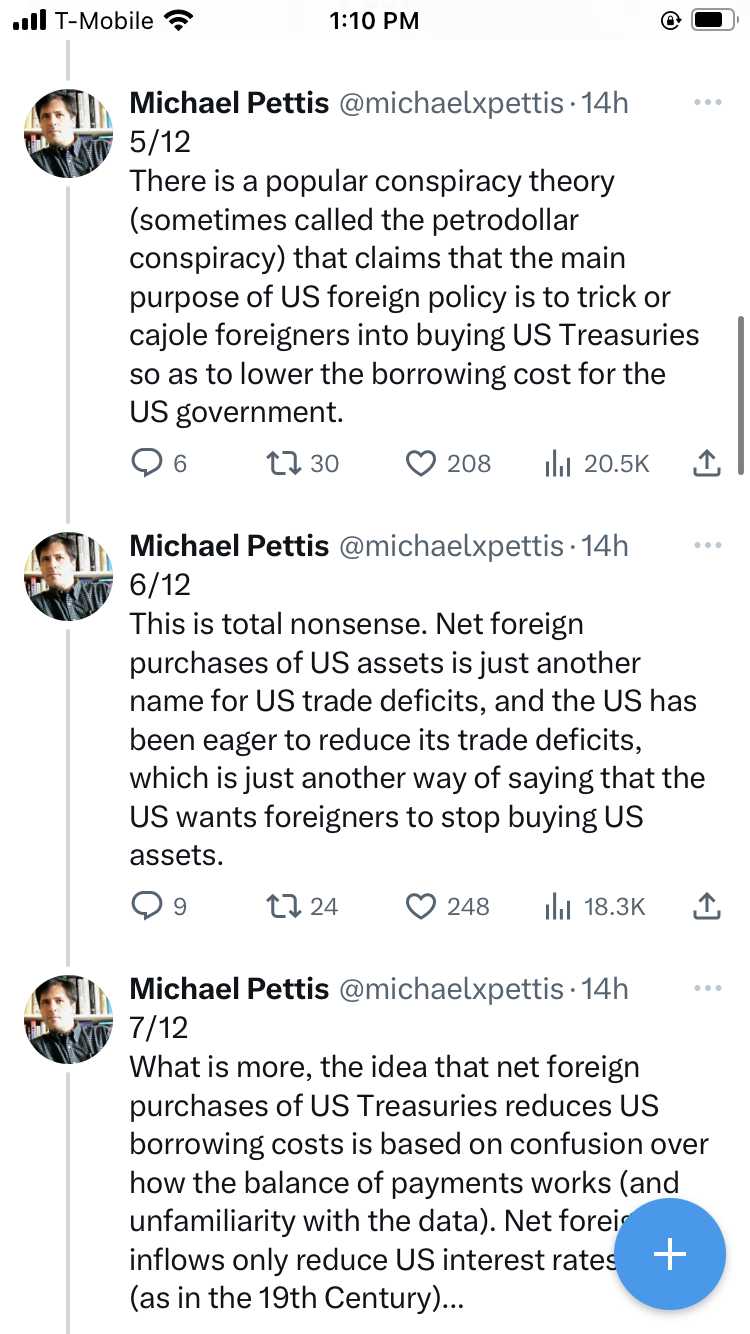Open more options on the 6/12 tweet
The image size is (750, 1334).
tap(707, 545)
